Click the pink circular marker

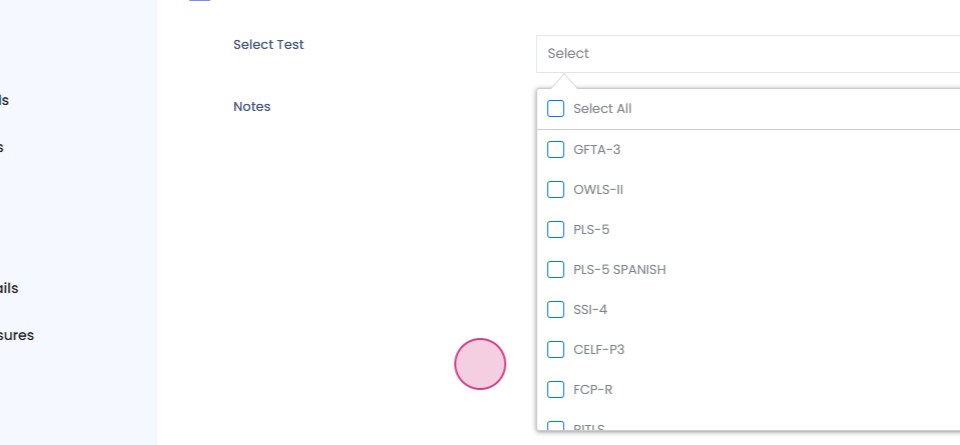click(480, 364)
